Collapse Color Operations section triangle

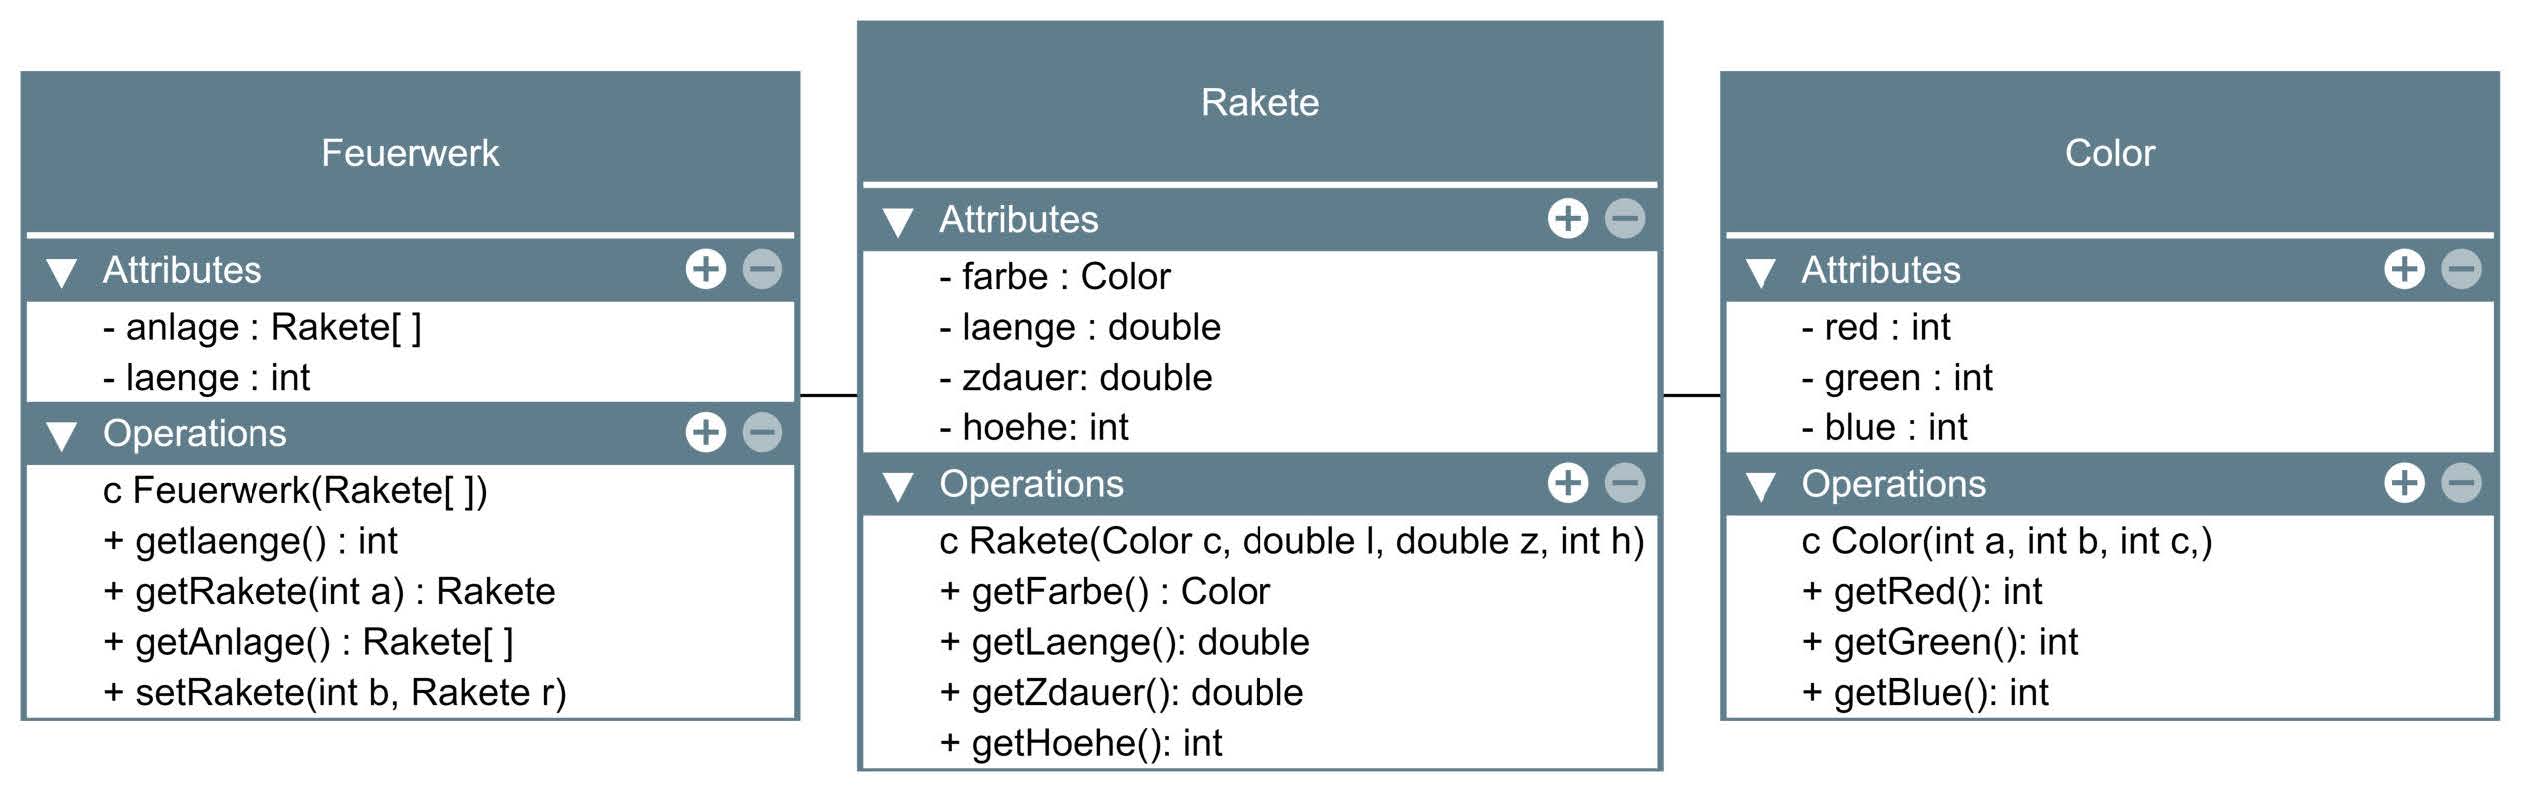(x=1760, y=486)
